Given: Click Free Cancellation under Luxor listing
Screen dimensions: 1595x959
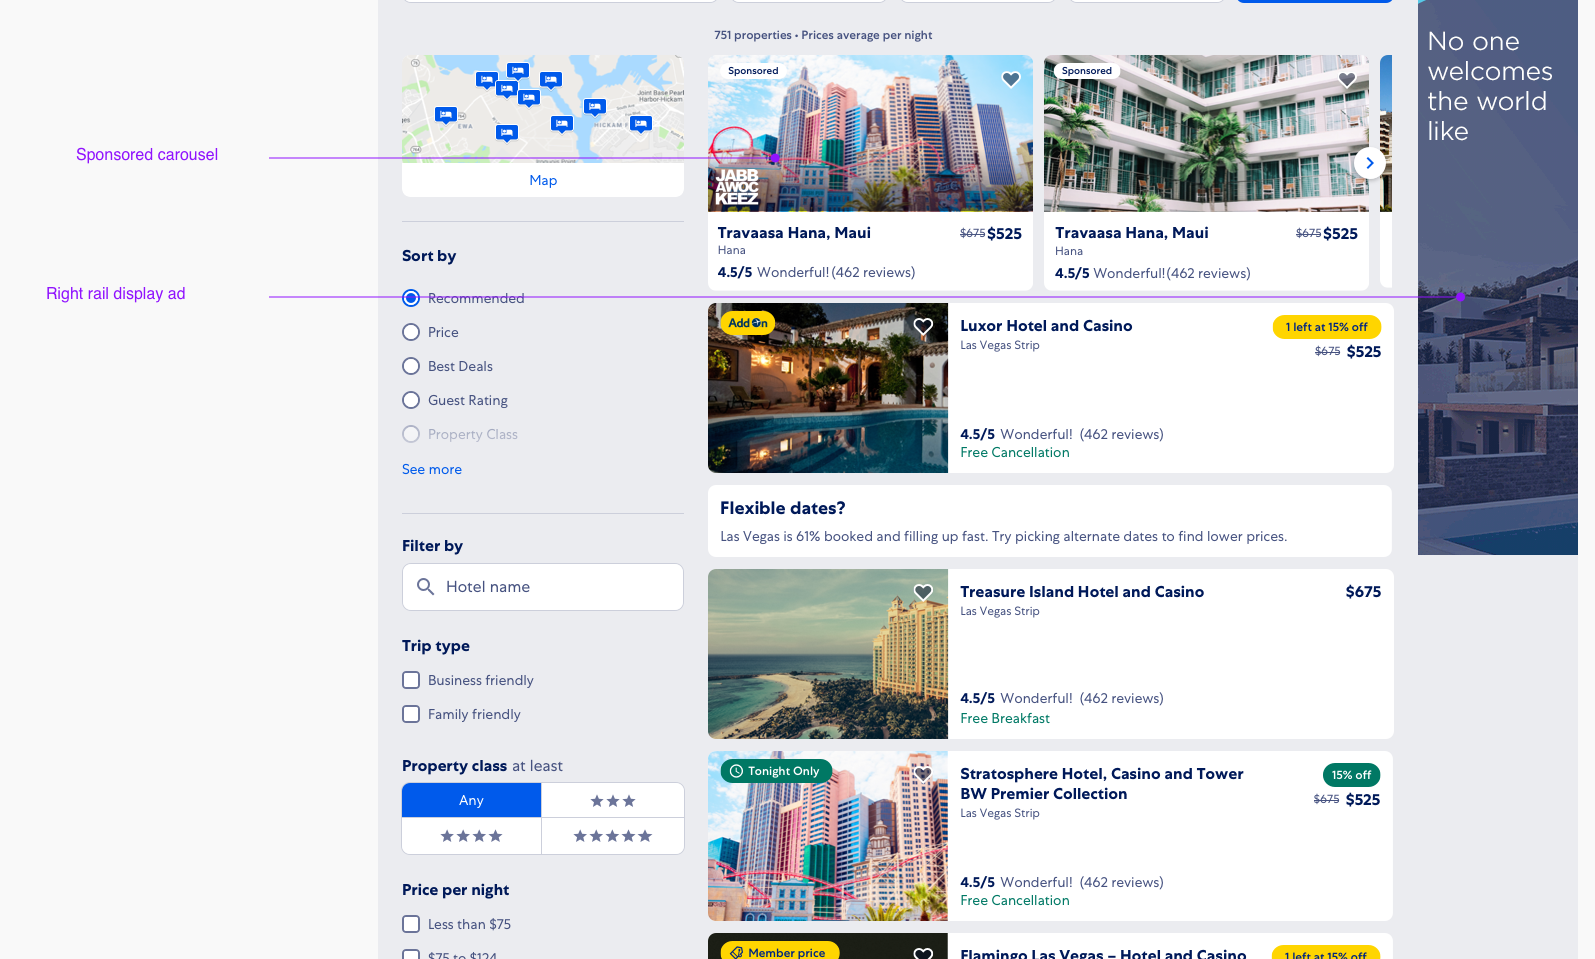Looking at the screenshot, I should click(x=1015, y=453).
